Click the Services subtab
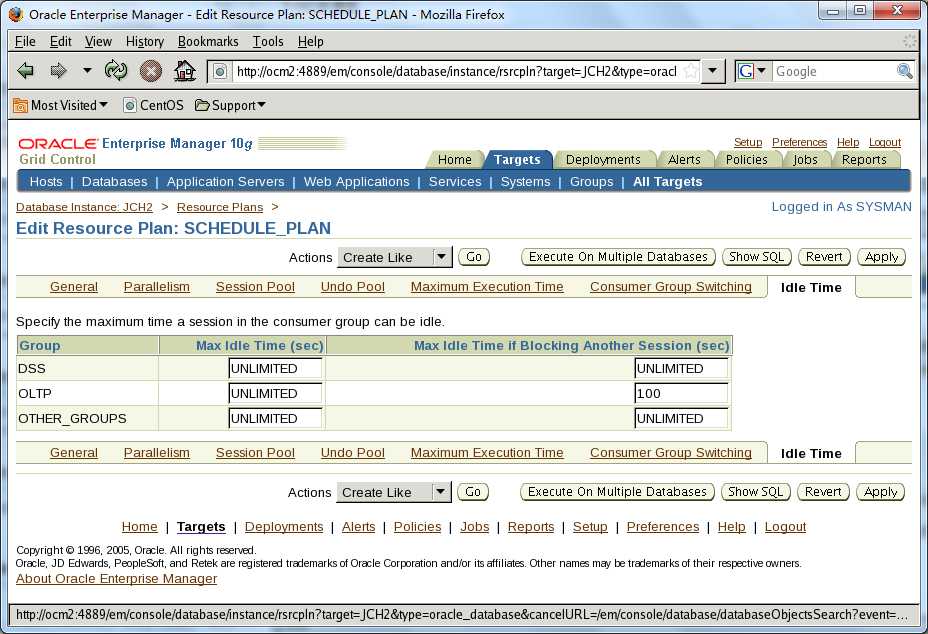This screenshot has height=634, width=928. click(455, 182)
